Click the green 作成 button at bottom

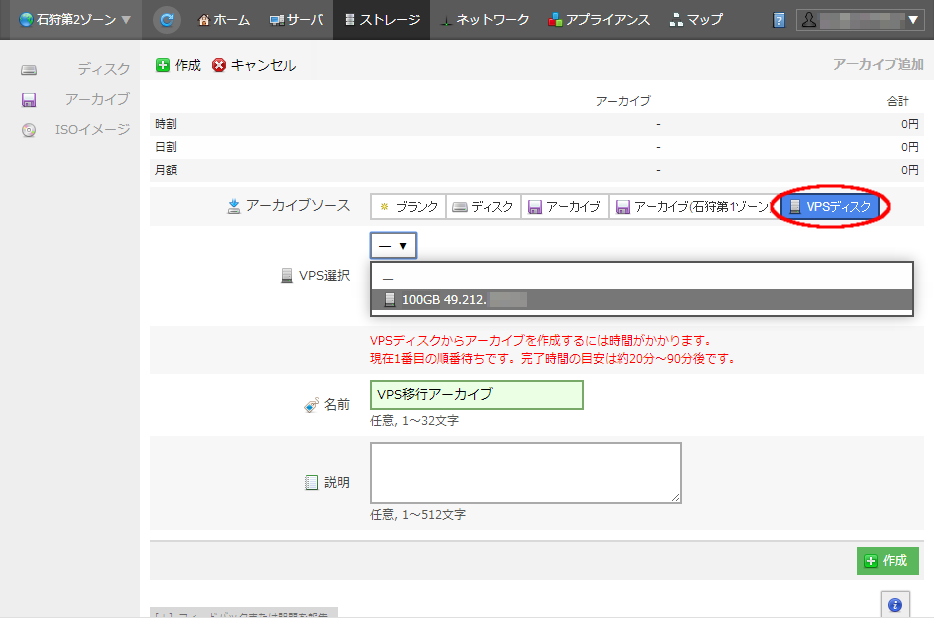coord(887,561)
